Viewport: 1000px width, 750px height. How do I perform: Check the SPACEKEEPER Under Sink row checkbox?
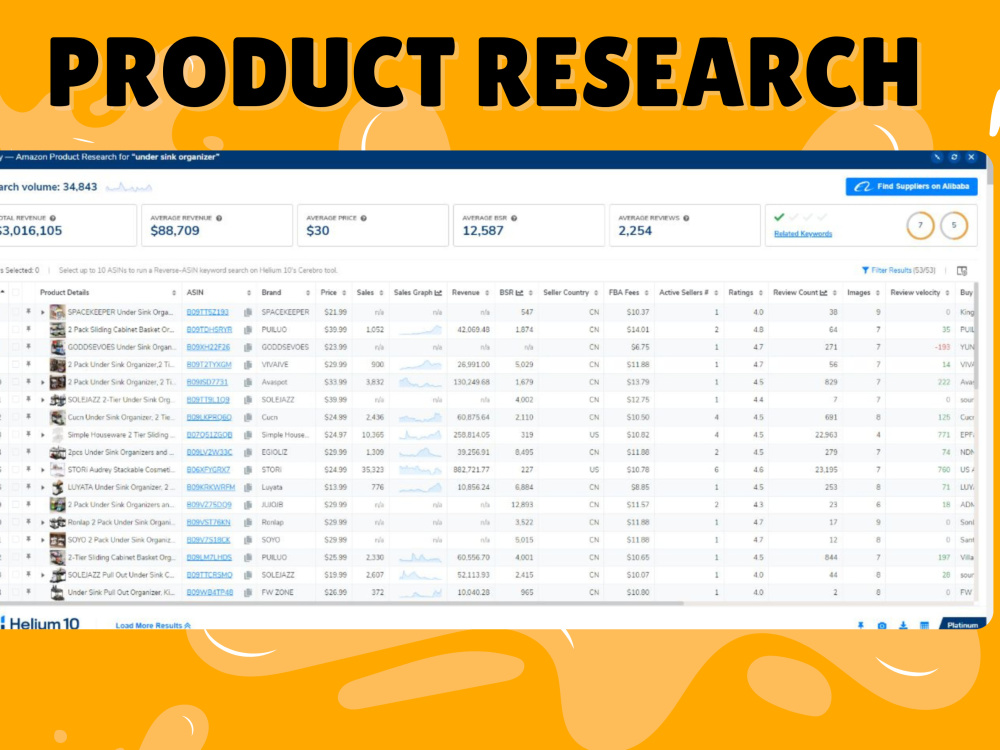[15, 312]
